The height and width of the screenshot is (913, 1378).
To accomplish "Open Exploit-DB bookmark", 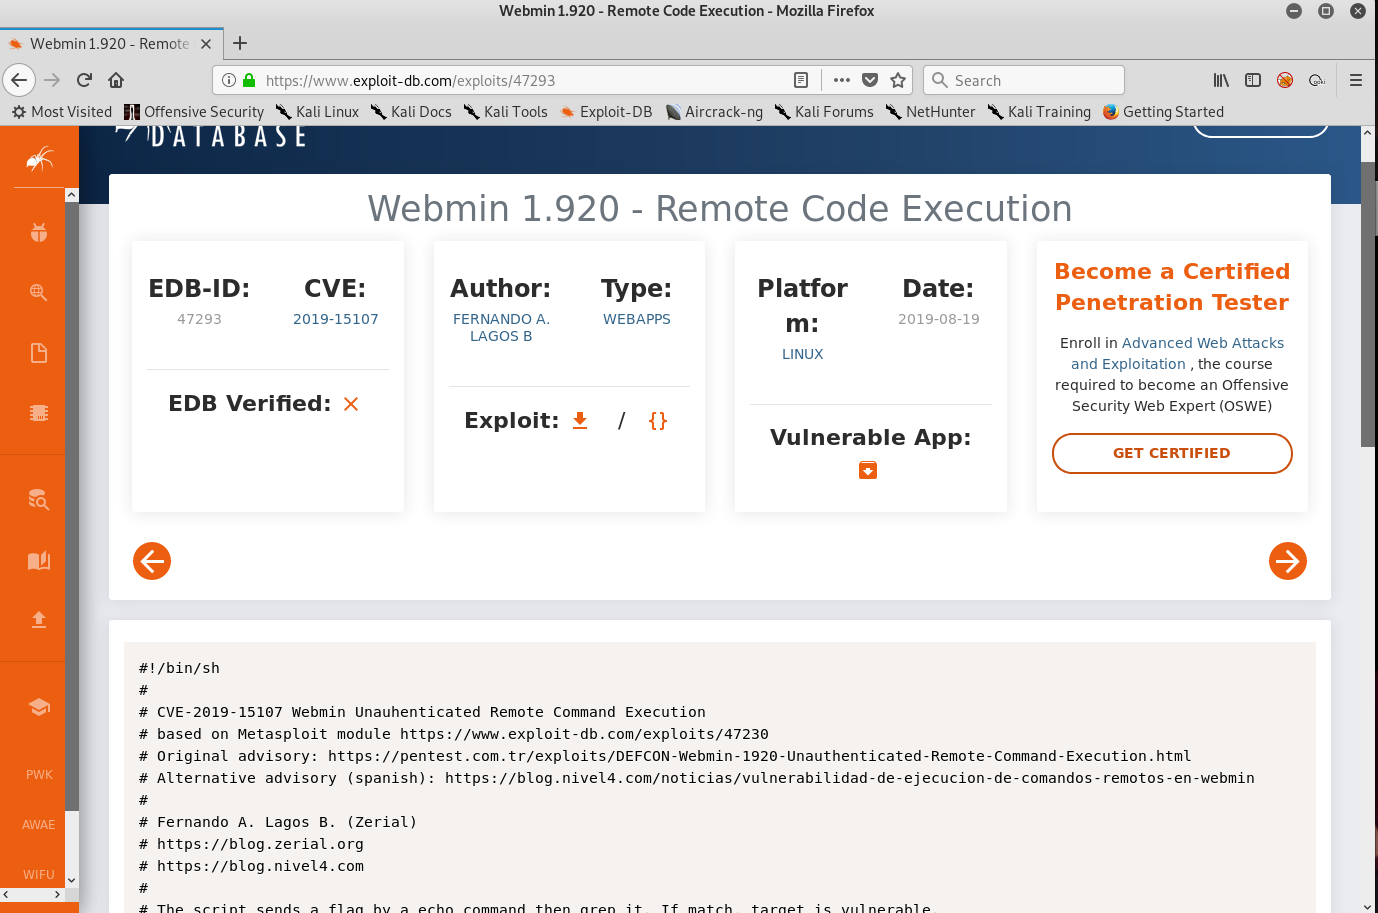I will click(606, 112).
